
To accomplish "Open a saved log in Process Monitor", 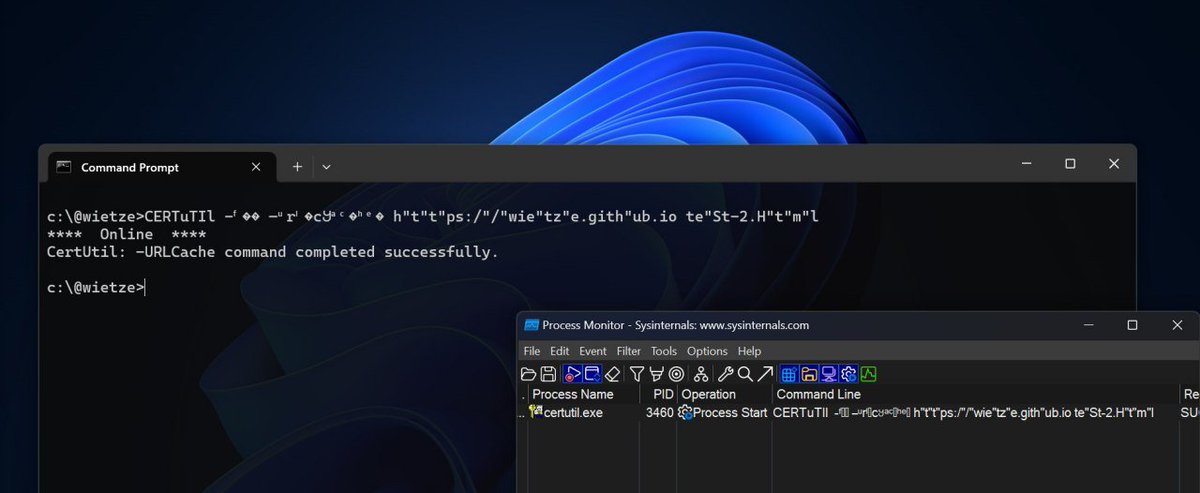I will click(529, 374).
